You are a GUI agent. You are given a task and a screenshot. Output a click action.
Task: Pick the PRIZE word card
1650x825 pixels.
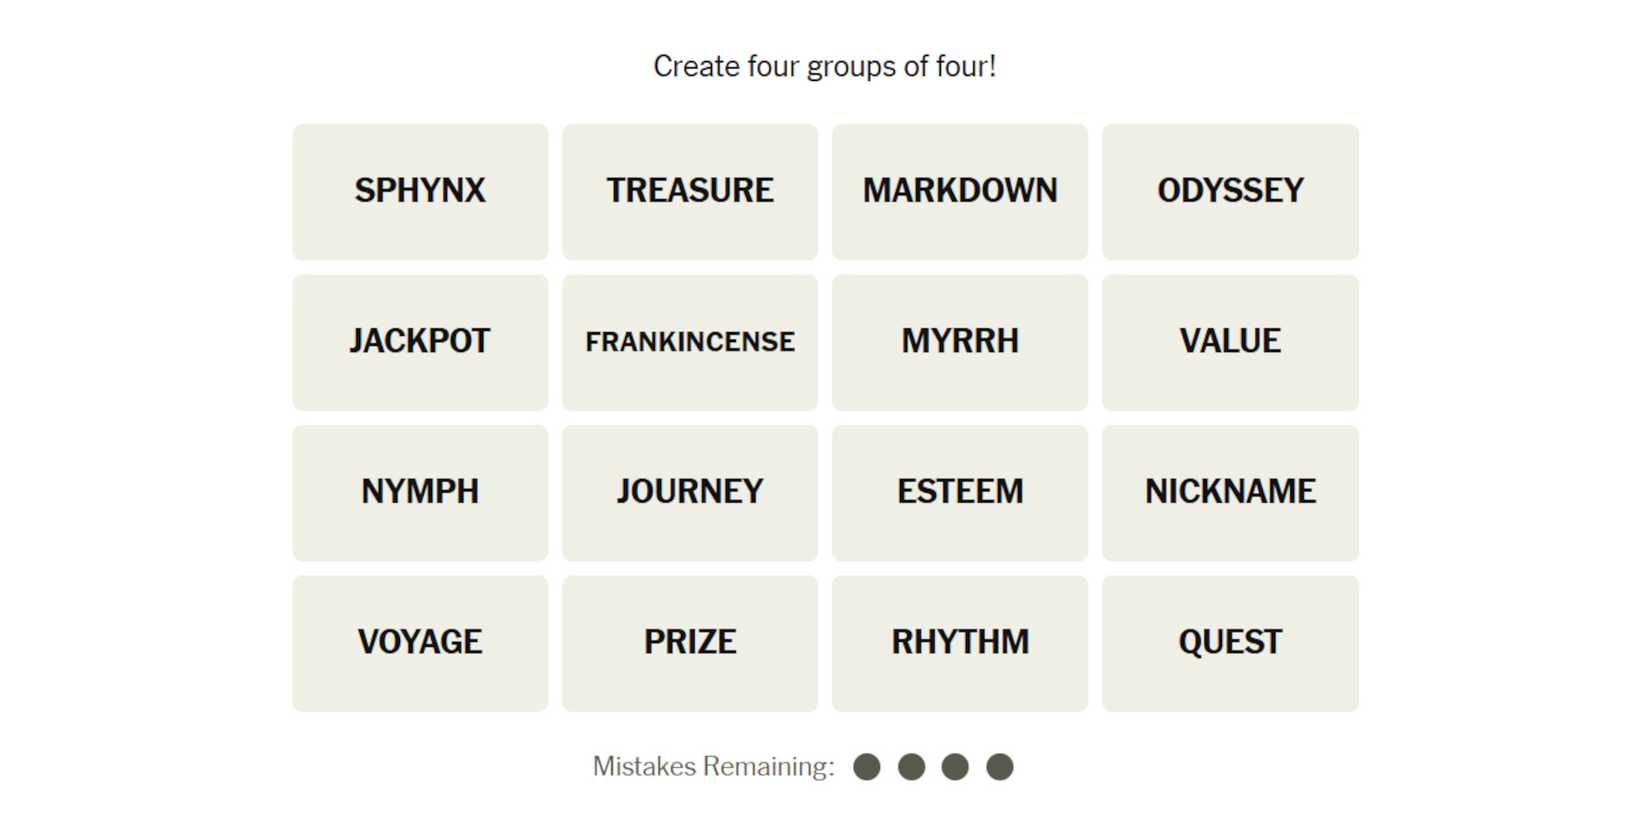690,643
